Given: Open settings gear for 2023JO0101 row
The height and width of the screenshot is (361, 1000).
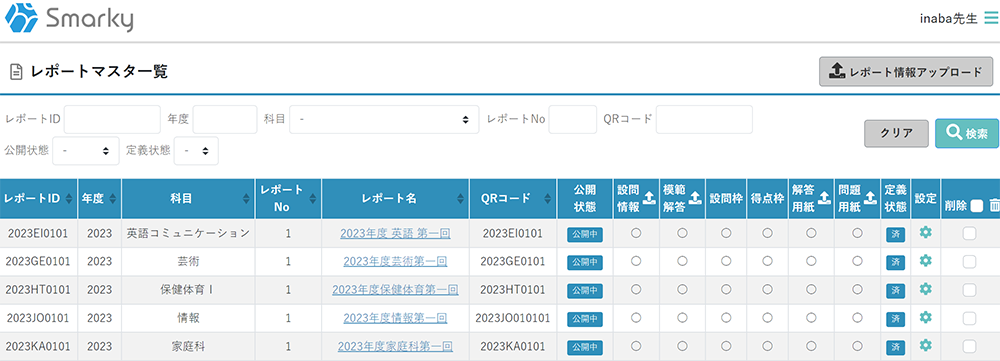Looking at the screenshot, I should (x=925, y=317).
